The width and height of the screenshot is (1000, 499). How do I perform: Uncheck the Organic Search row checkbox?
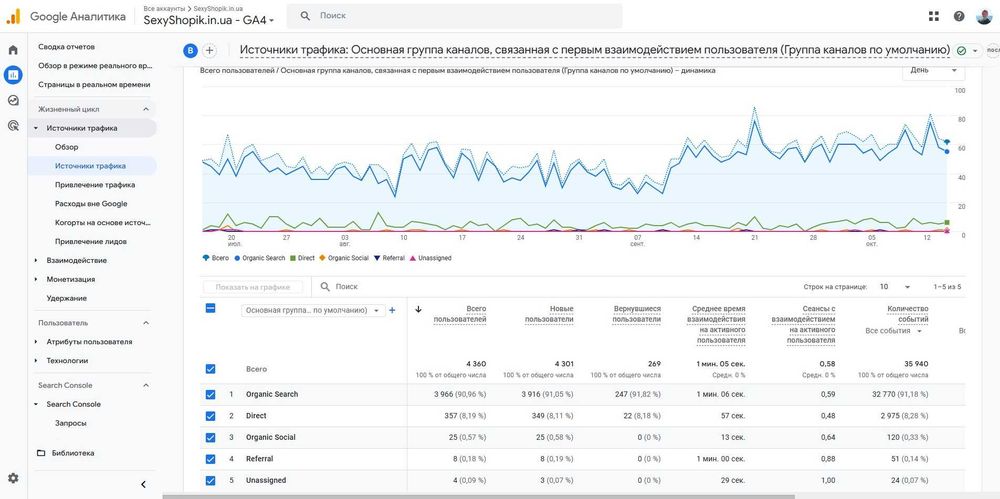pos(210,394)
